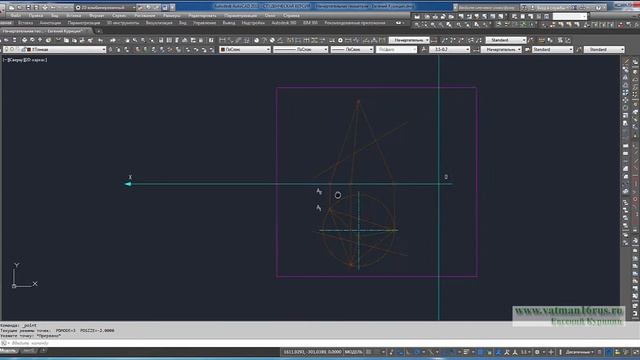The image size is (640, 360).
Task: Open the rightmost Standard style dropdown
Action: coord(604,49)
